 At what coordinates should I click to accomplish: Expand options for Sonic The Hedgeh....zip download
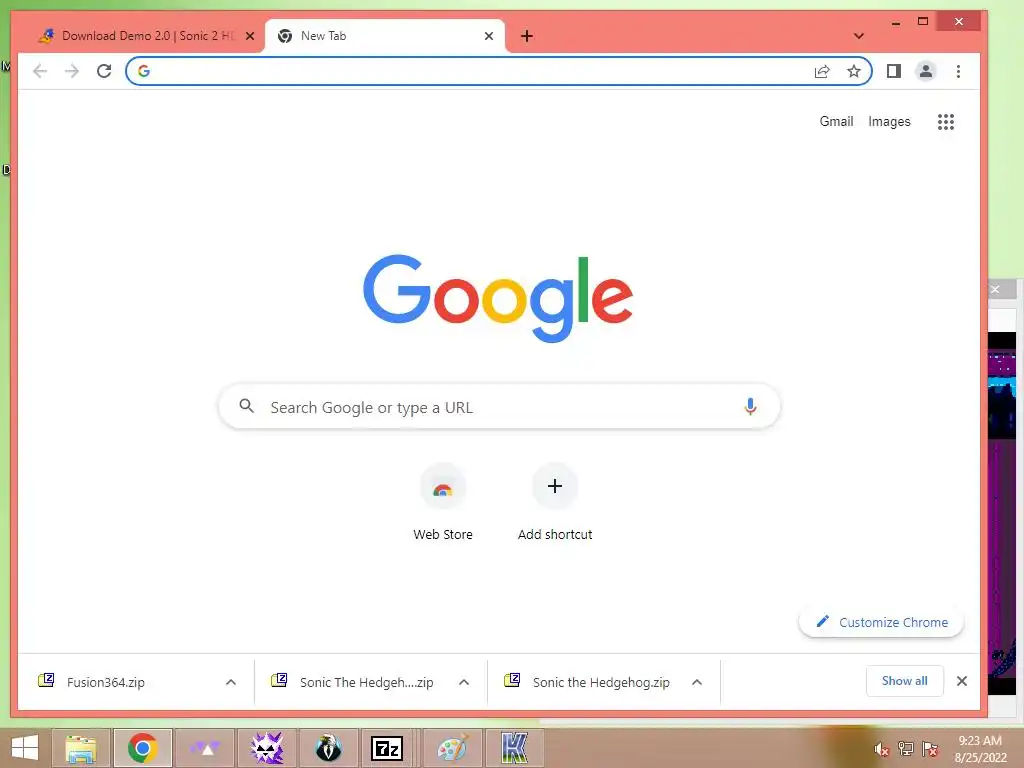(464, 682)
